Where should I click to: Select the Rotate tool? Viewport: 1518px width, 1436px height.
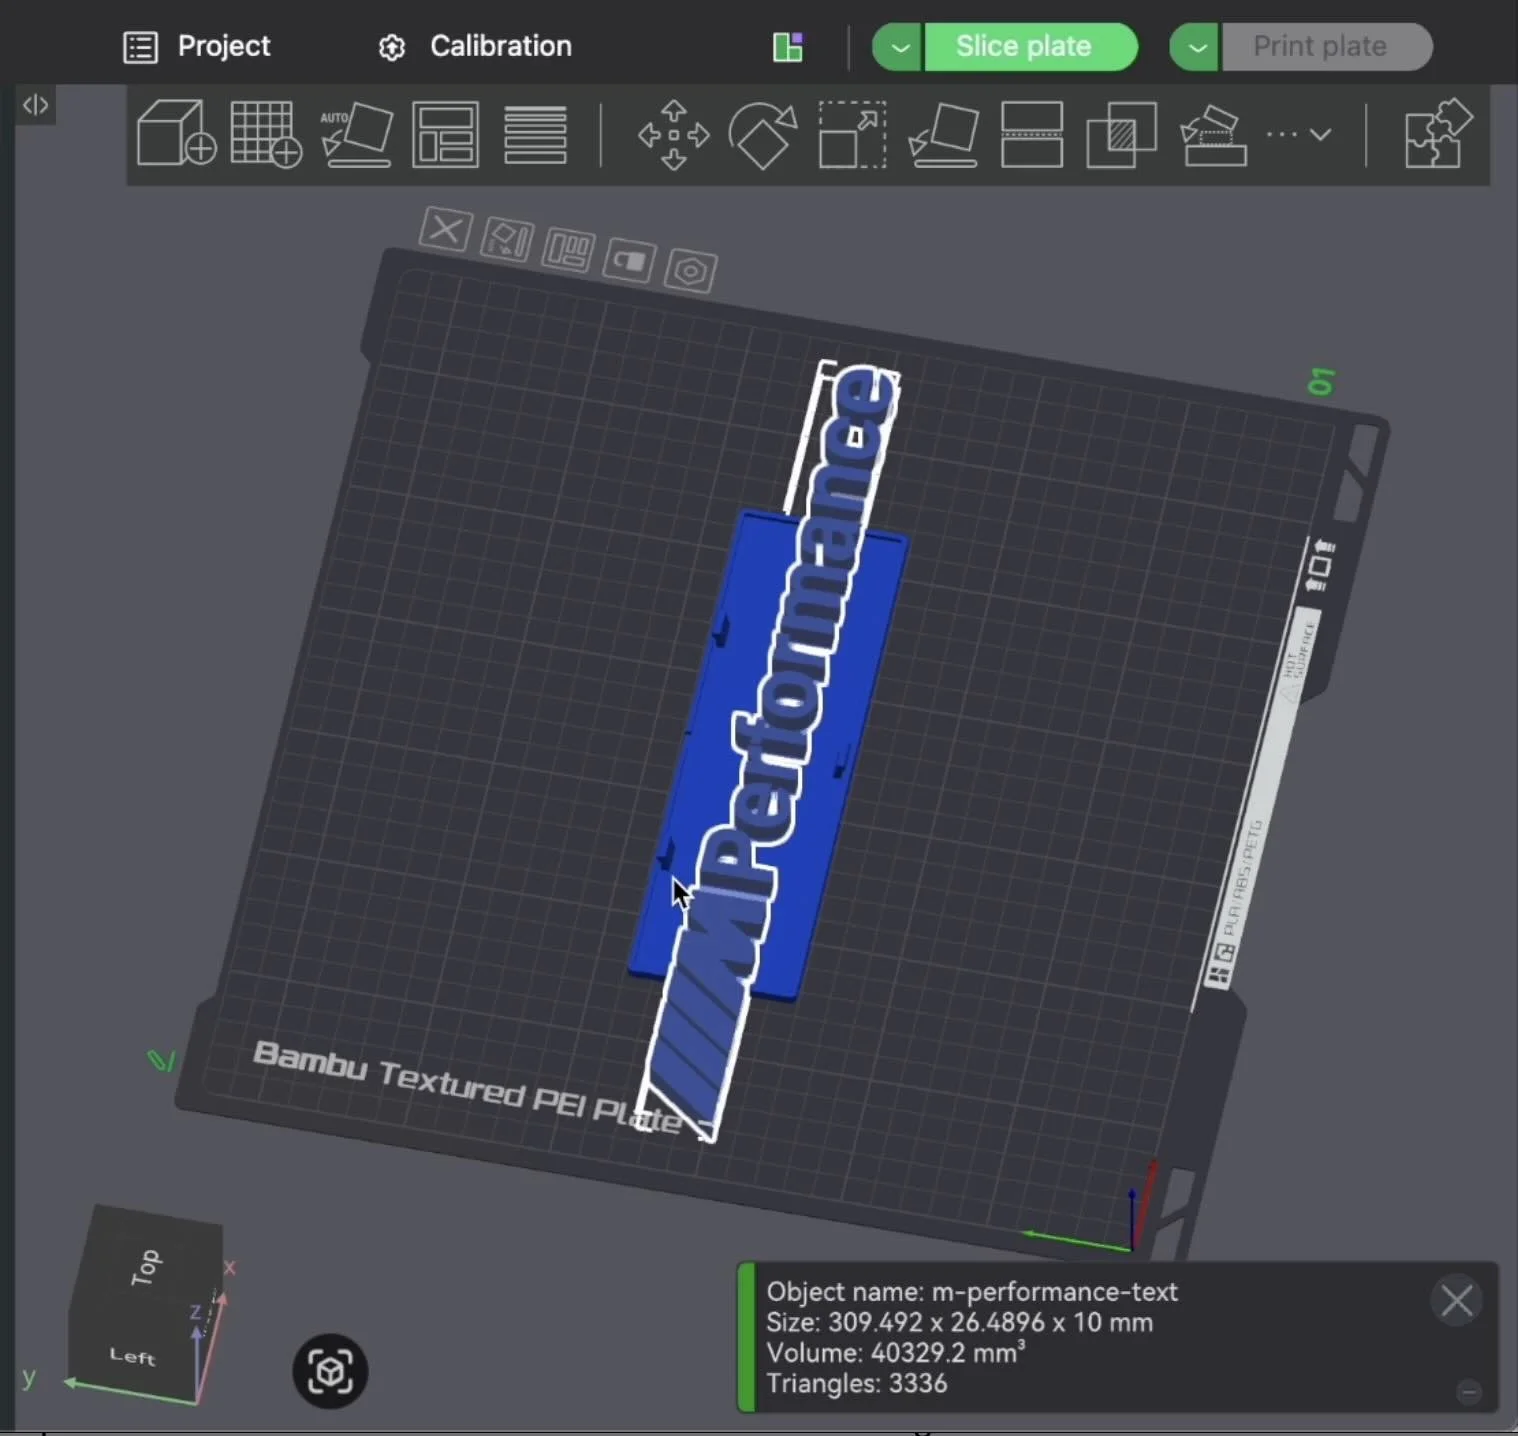pyautogui.click(x=763, y=134)
